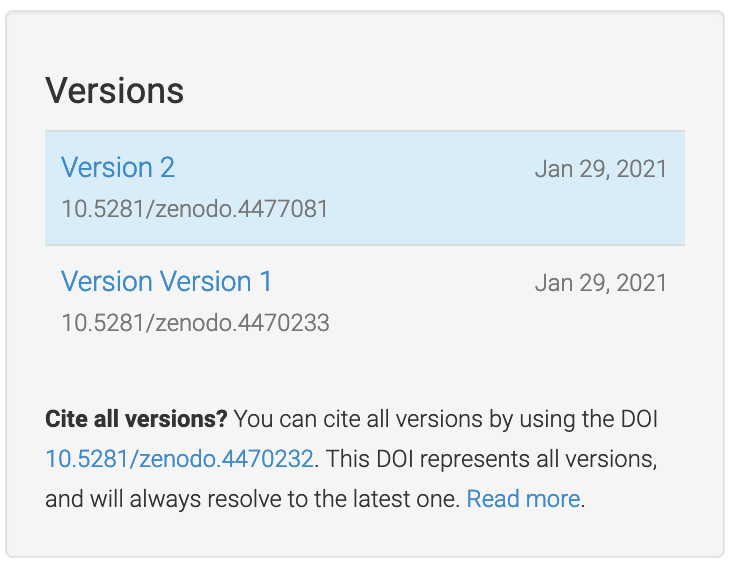Image resolution: width=740 pixels, height=568 pixels.
Task: Click the 'This DOI represents all versions' text
Action: [x=491, y=459]
